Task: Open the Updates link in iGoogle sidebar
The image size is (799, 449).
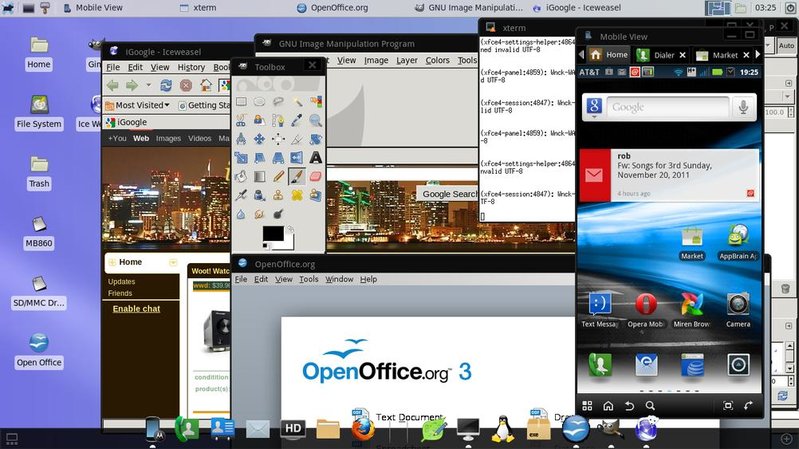Action: 121,281
